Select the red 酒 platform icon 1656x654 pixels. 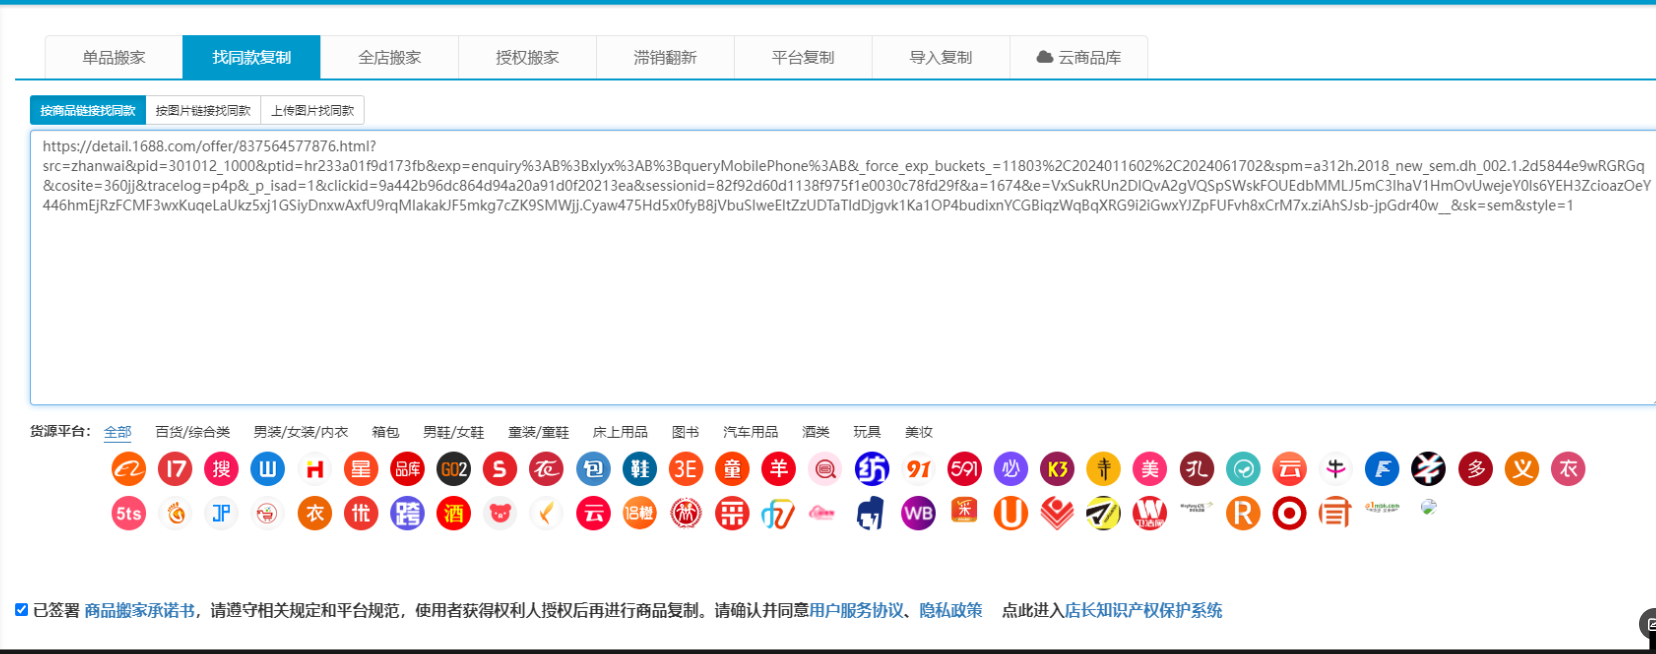(x=454, y=514)
